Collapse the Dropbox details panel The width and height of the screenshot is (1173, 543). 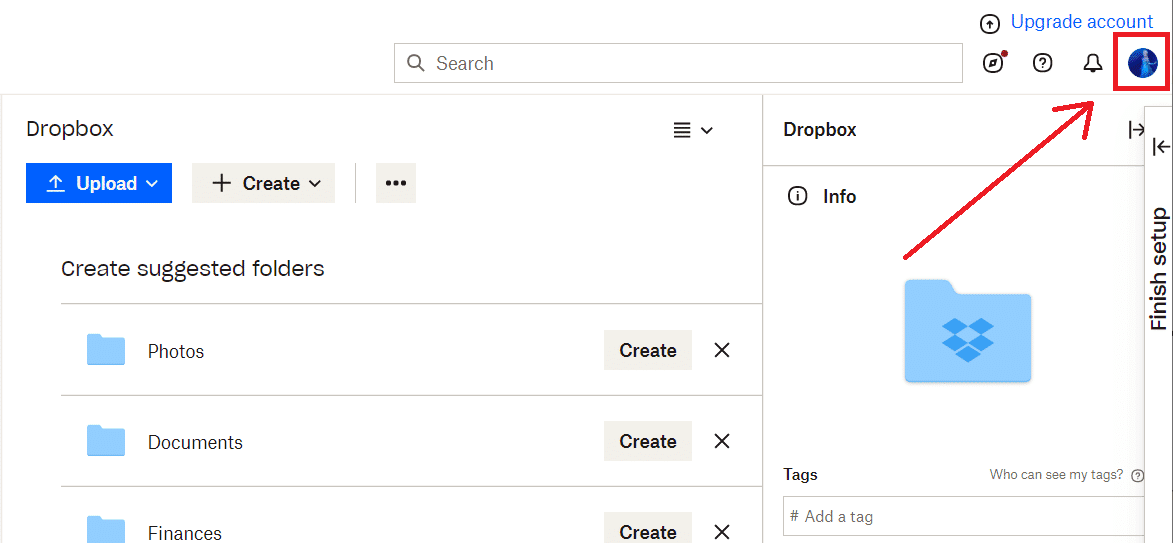[x=1136, y=130]
